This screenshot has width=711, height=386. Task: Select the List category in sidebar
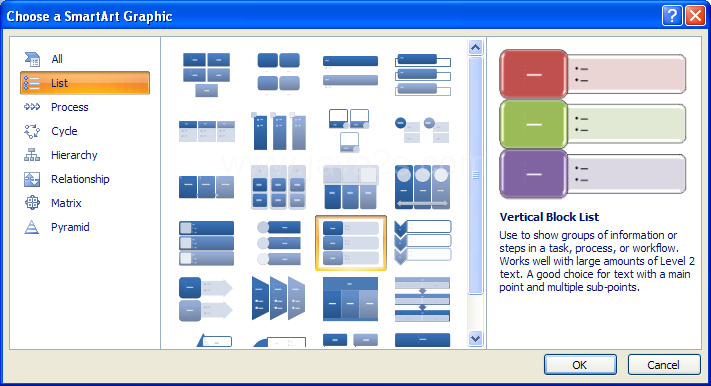pyautogui.click(x=85, y=83)
